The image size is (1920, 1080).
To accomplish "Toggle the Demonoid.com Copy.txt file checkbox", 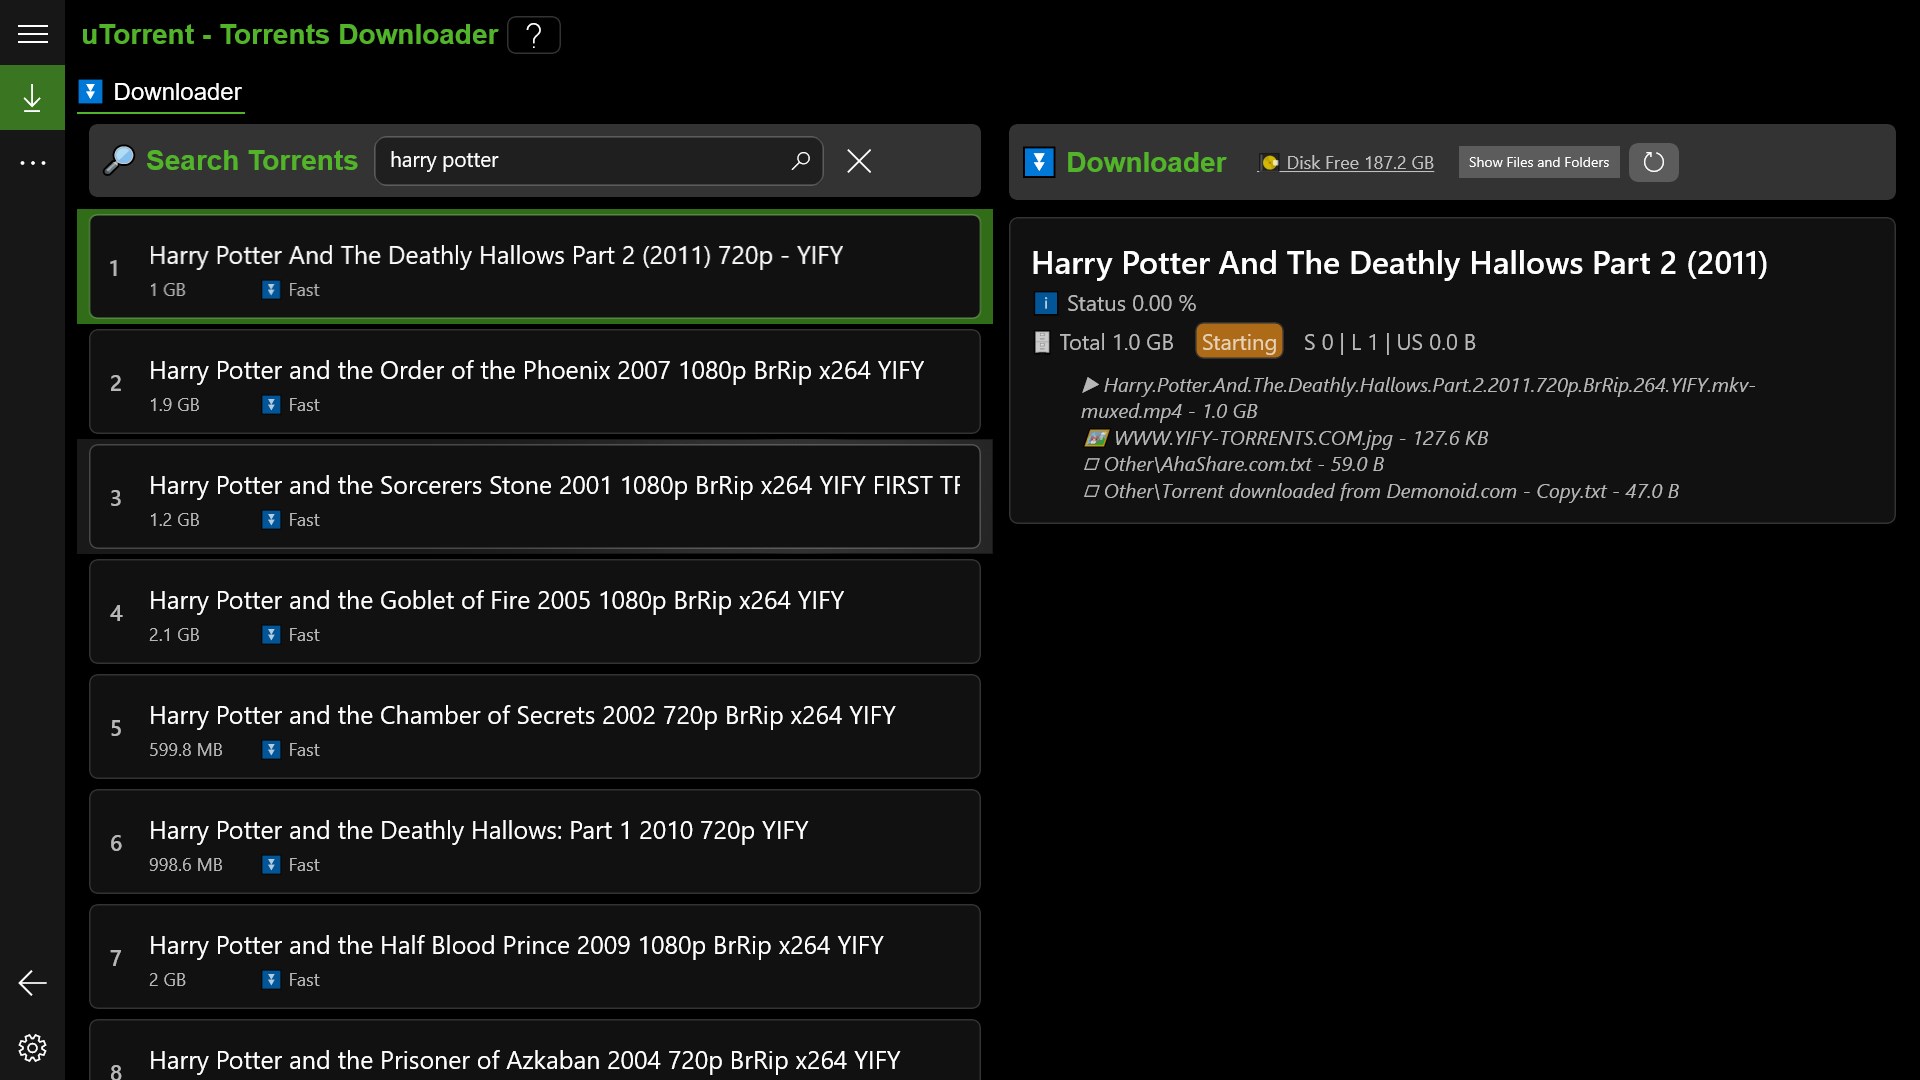I will pos(1091,492).
